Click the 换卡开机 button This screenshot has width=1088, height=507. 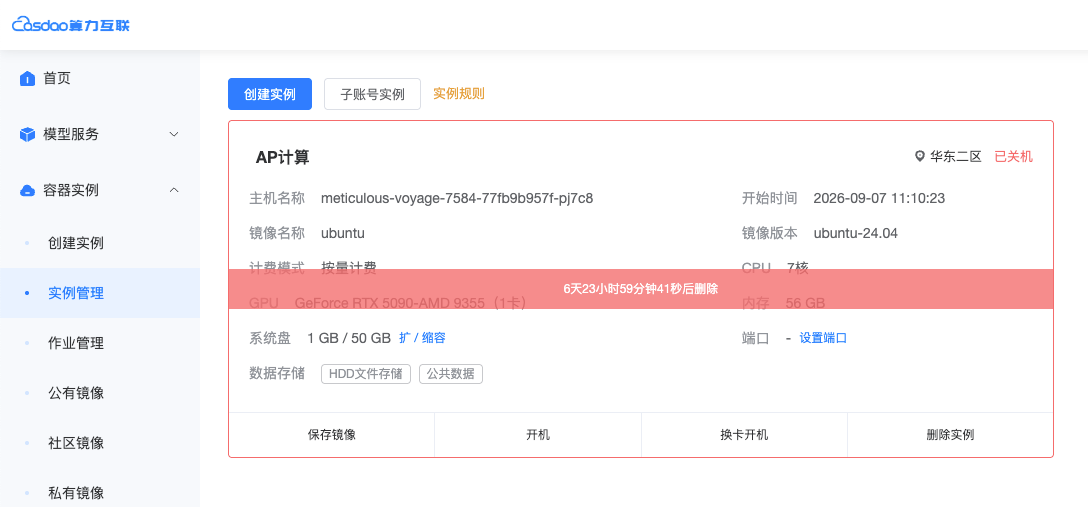pos(744,435)
